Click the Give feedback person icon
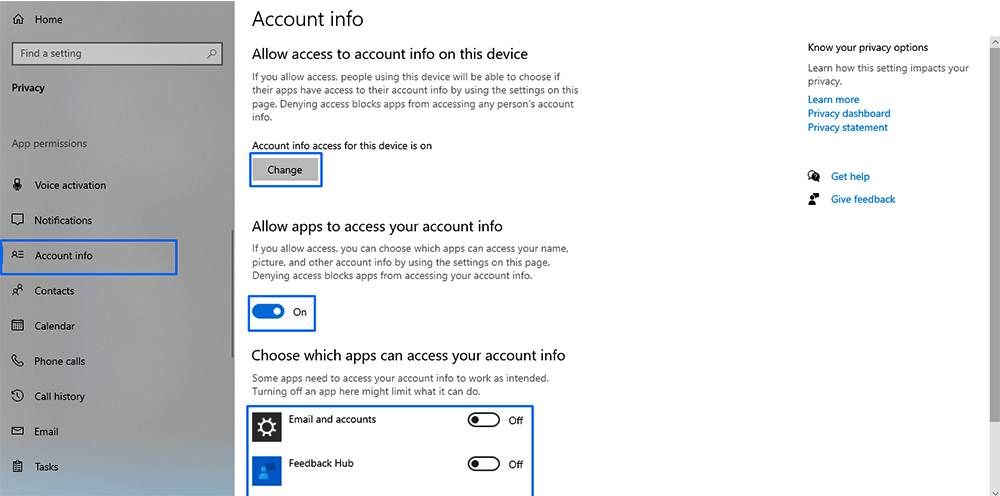 click(813, 199)
